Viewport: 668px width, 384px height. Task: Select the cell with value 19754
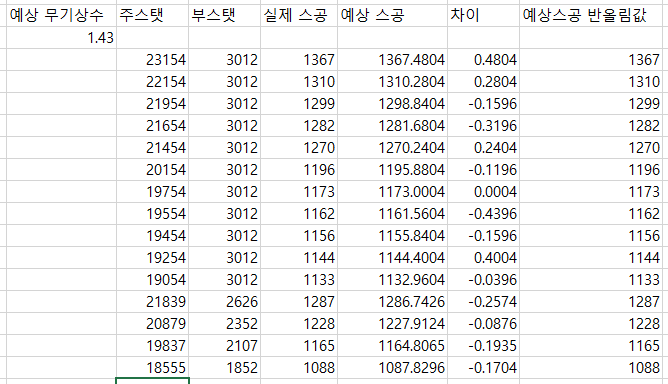point(153,192)
